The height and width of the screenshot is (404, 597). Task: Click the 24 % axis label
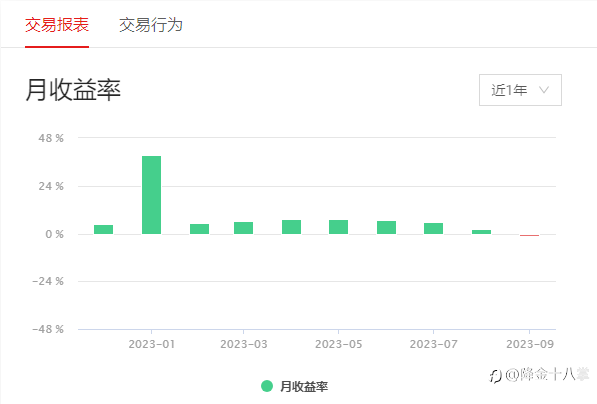(x=51, y=186)
